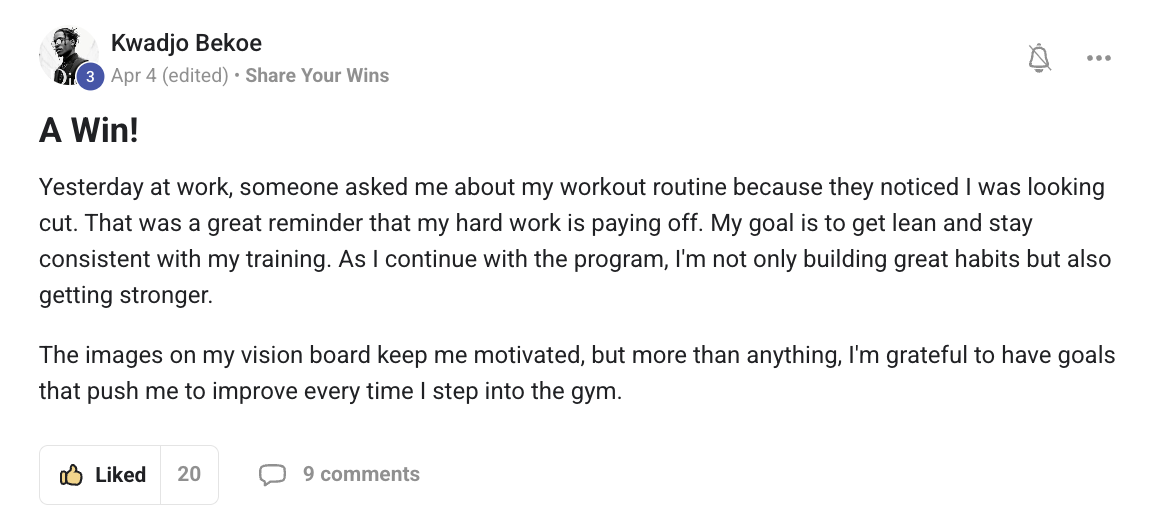
Task: Click the post title A Win!
Action: pos(89,131)
